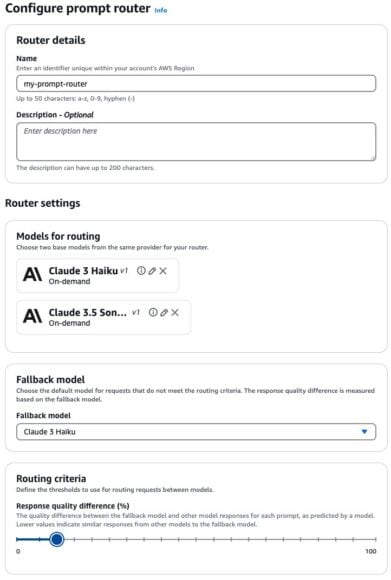This screenshot has width=391, height=580.
Task: Edit the Claude 3.5 Sonnet model selection
Action: pos(164,313)
